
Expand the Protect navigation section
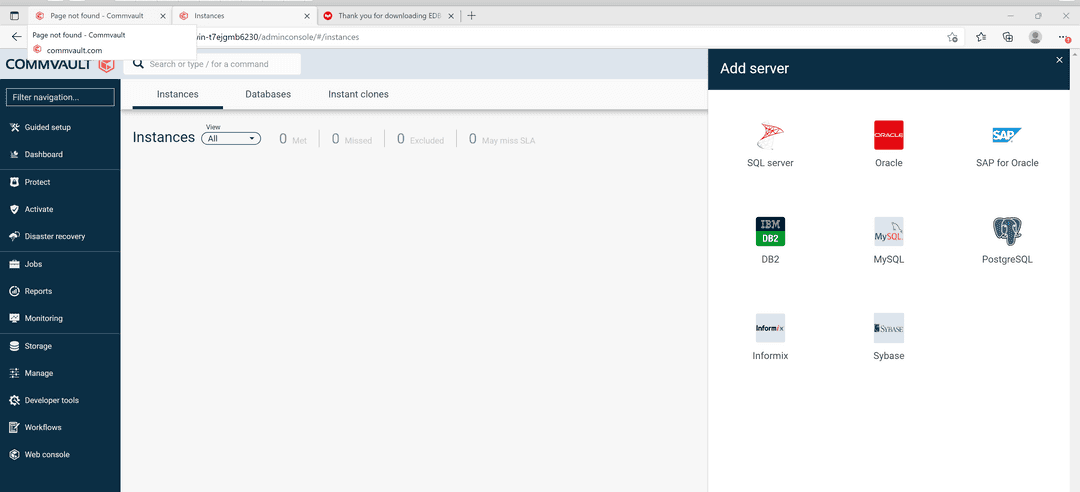[37, 182]
